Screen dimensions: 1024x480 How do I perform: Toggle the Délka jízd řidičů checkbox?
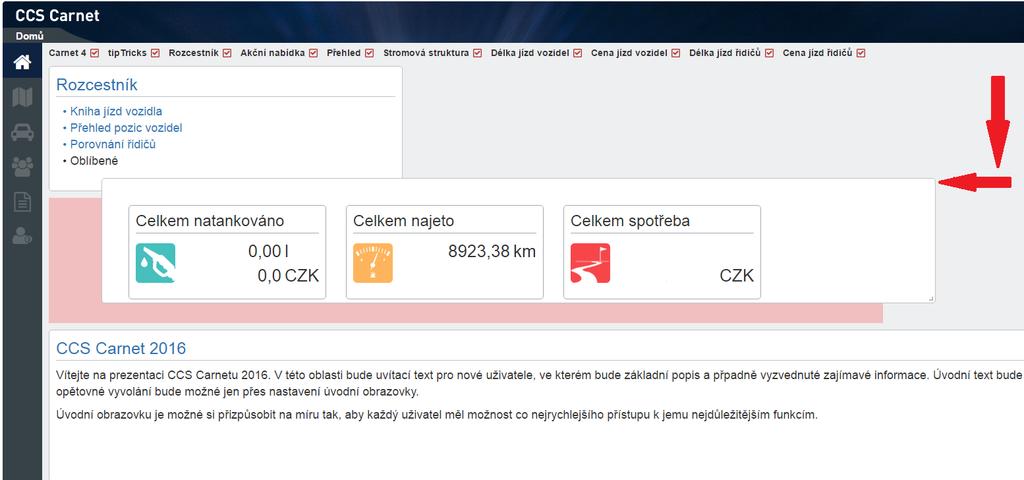(x=769, y=54)
